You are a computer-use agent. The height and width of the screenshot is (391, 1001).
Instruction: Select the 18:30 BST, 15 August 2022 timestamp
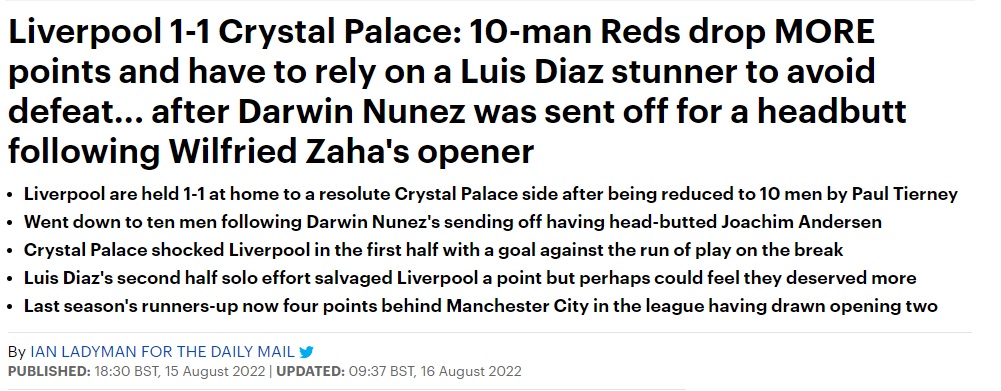point(181,371)
